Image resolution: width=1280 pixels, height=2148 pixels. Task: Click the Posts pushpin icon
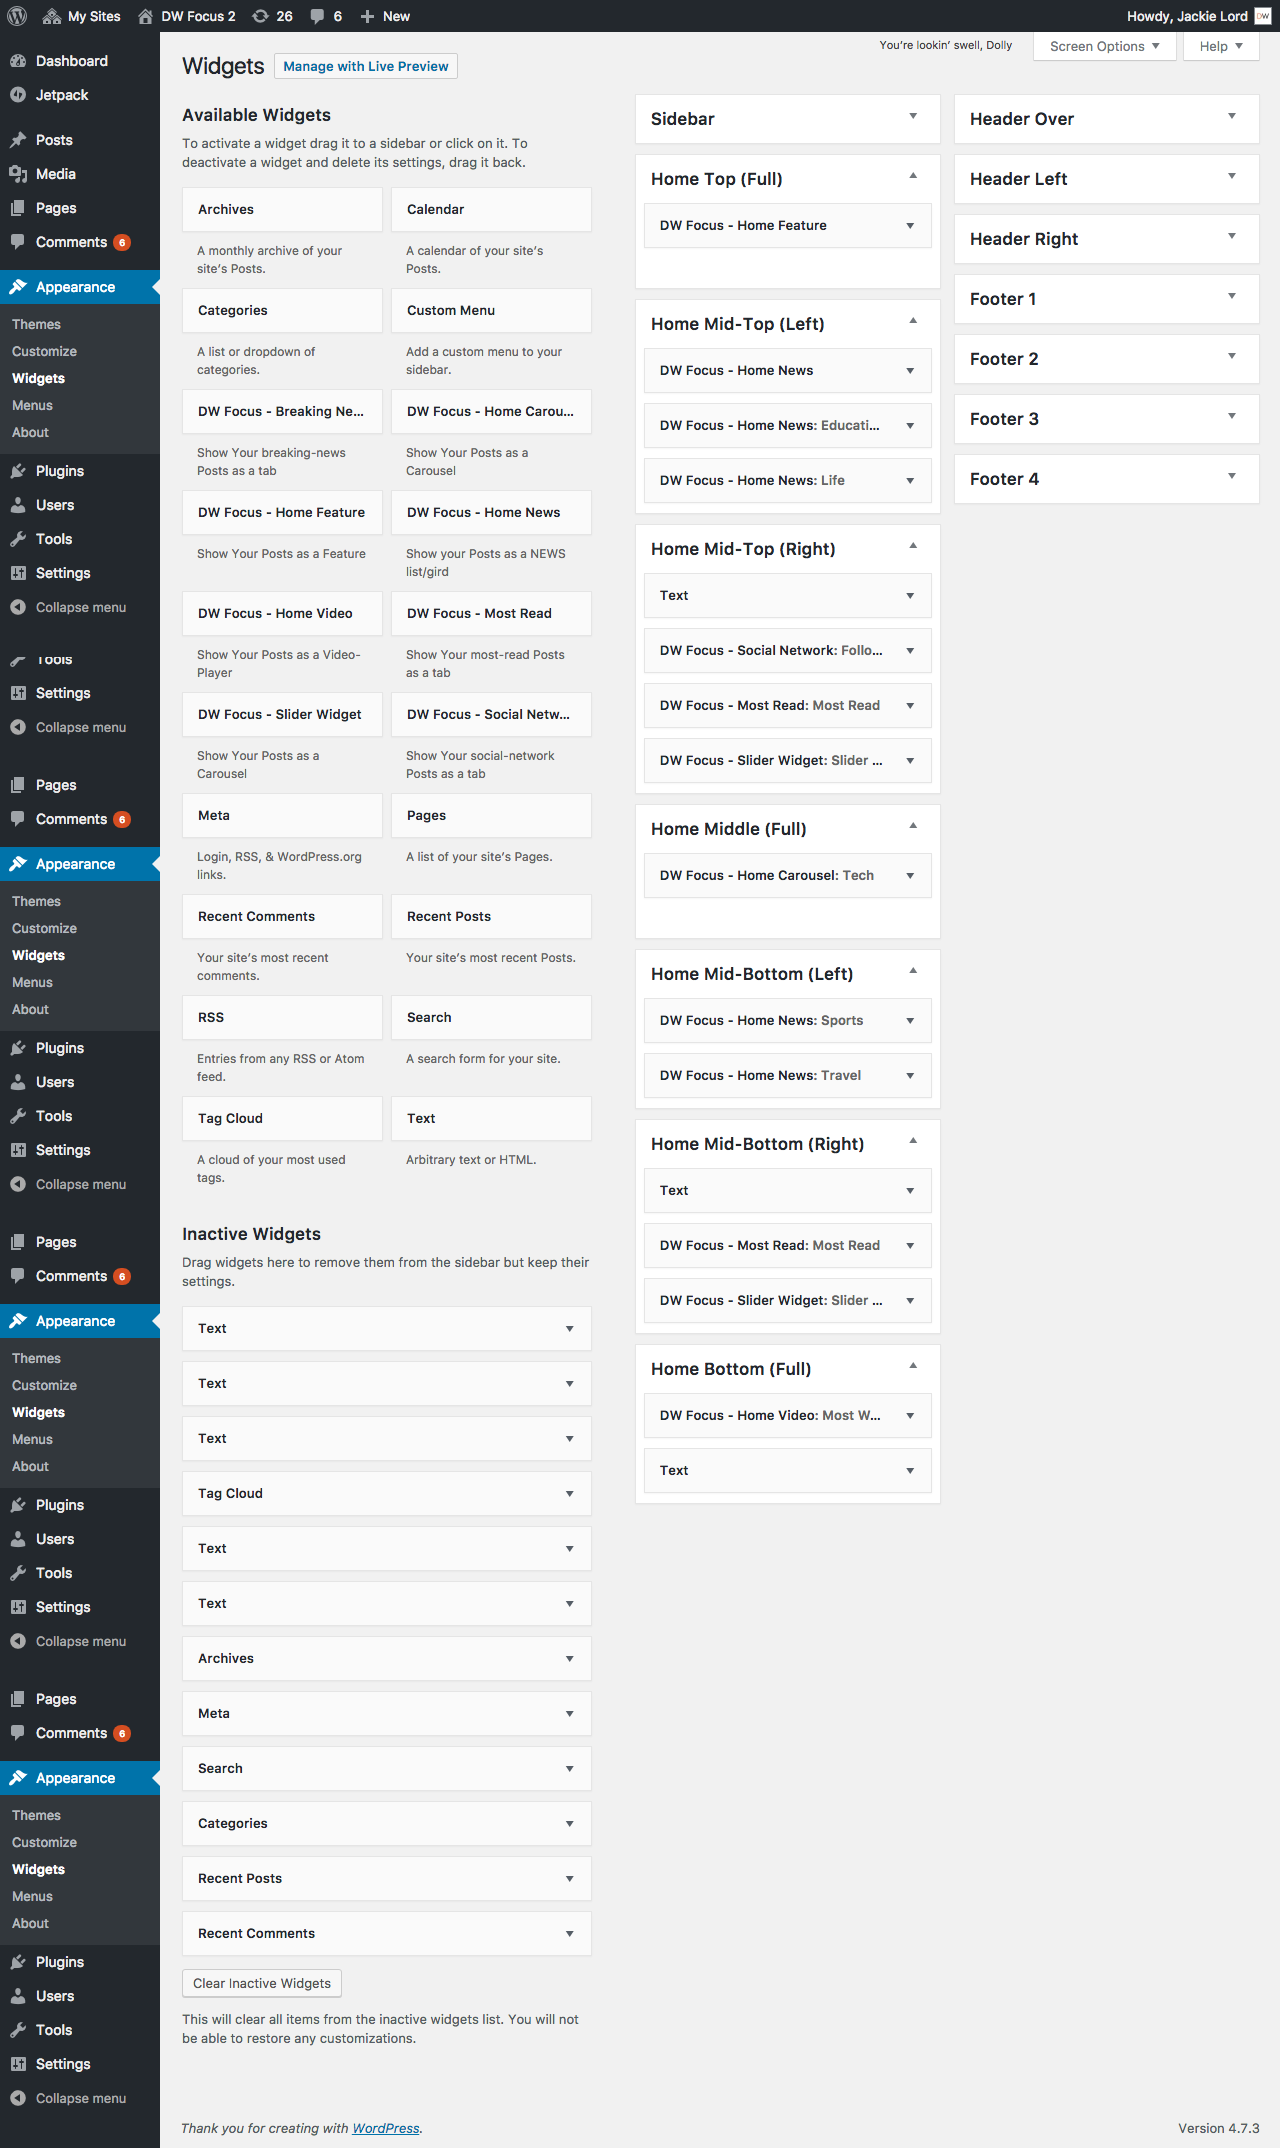click(18, 140)
